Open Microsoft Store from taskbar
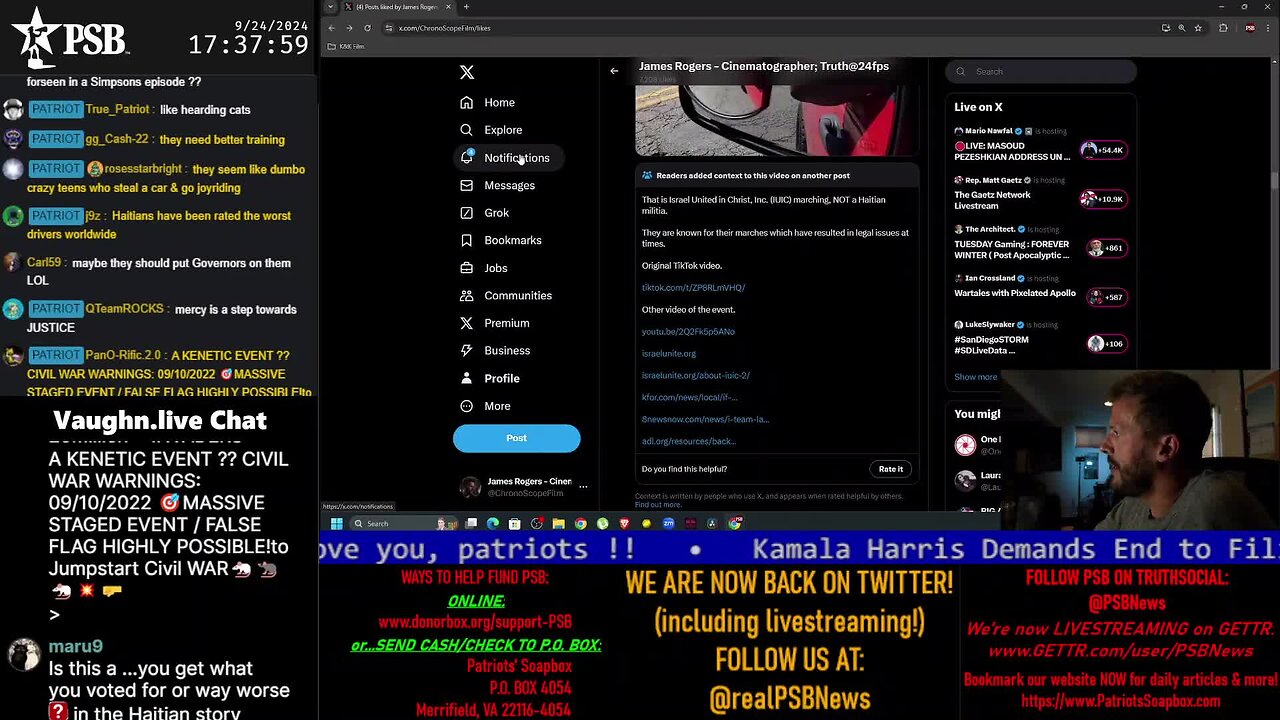 tap(514, 523)
